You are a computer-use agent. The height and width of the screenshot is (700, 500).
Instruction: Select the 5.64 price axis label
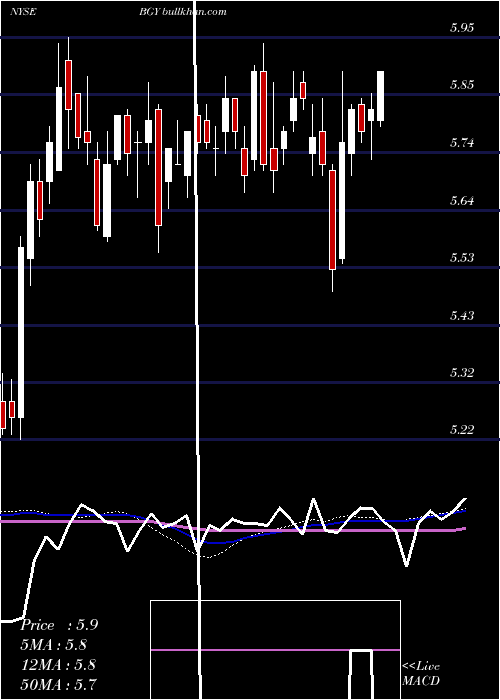tap(462, 200)
